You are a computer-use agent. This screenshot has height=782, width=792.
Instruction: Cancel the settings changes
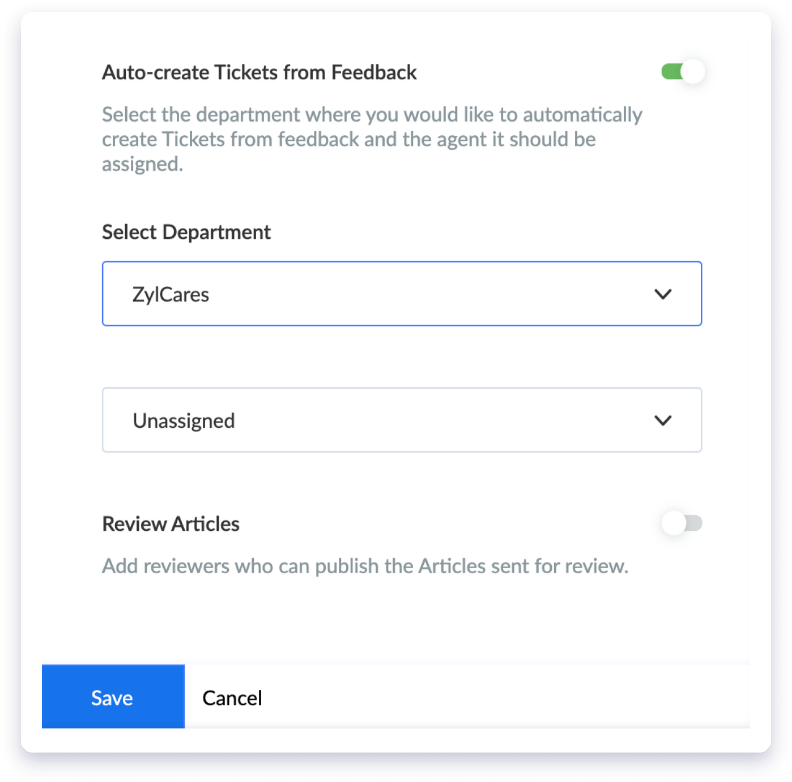click(x=232, y=698)
